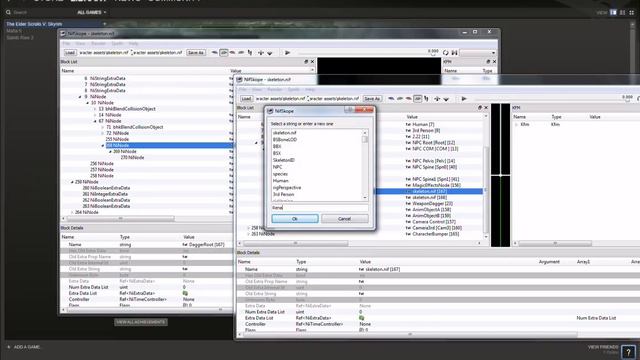Click the flip/walk icon in front NifSkope toolbar
640x360 pixels.
pos(426,99)
